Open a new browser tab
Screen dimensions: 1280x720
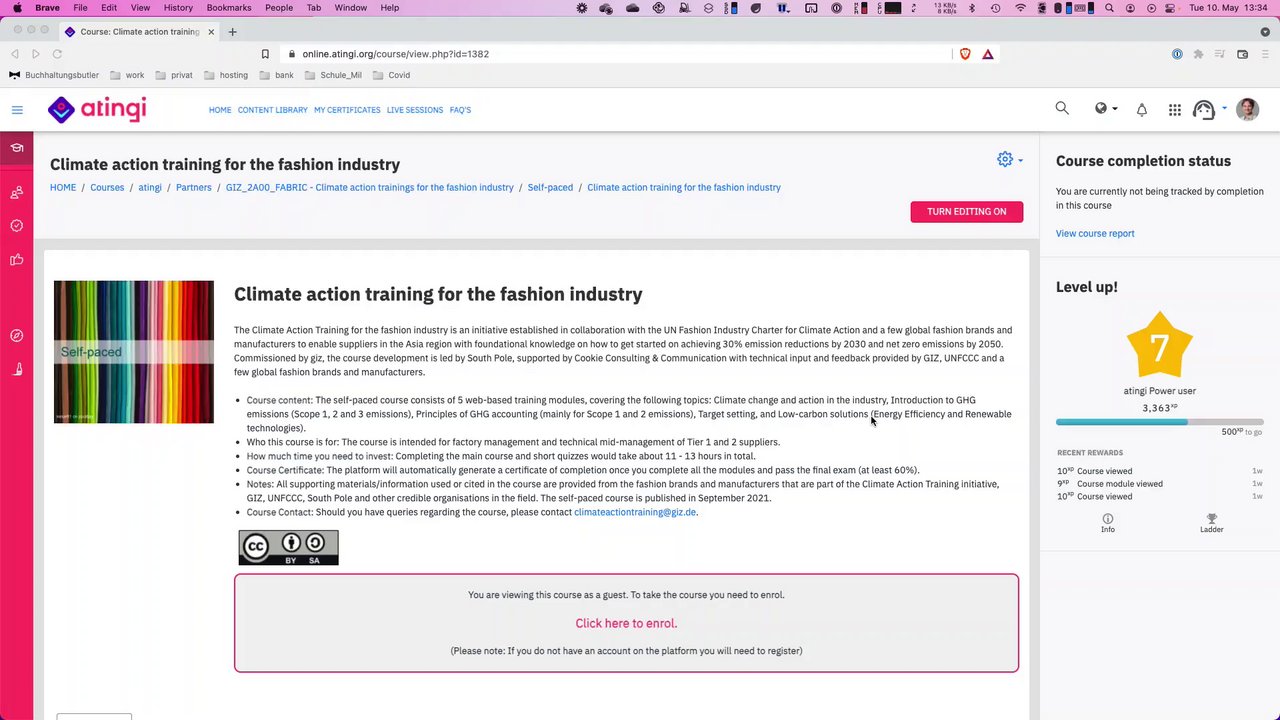pyautogui.click(x=232, y=31)
